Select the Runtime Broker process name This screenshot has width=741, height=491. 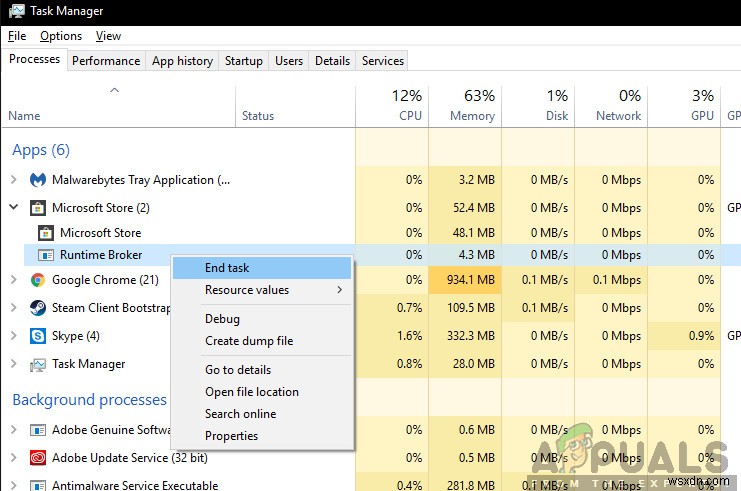[x=101, y=255]
